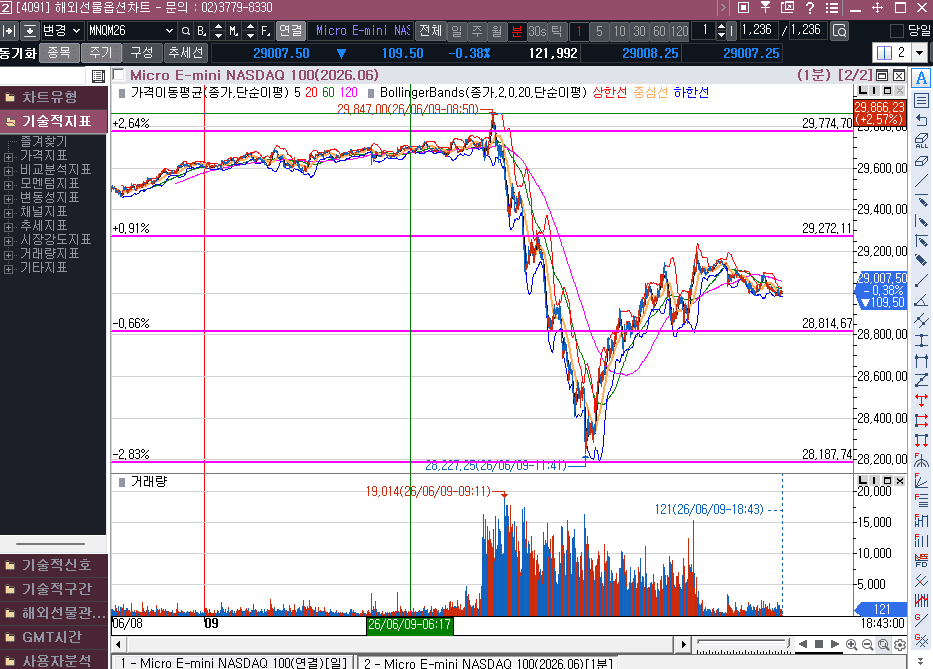Click the 1,236 bar count input field
The width and height of the screenshot is (933, 669).
[x=757, y=30]
